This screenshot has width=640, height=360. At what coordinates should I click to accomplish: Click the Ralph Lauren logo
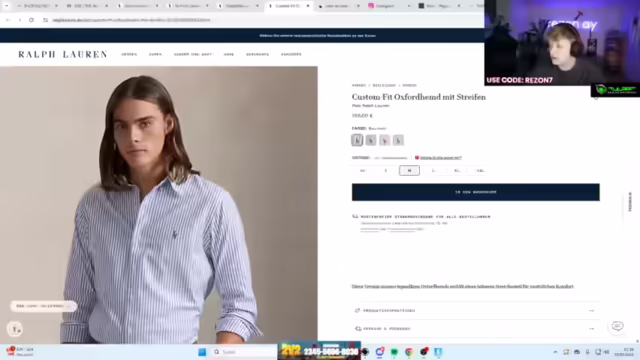63,54
